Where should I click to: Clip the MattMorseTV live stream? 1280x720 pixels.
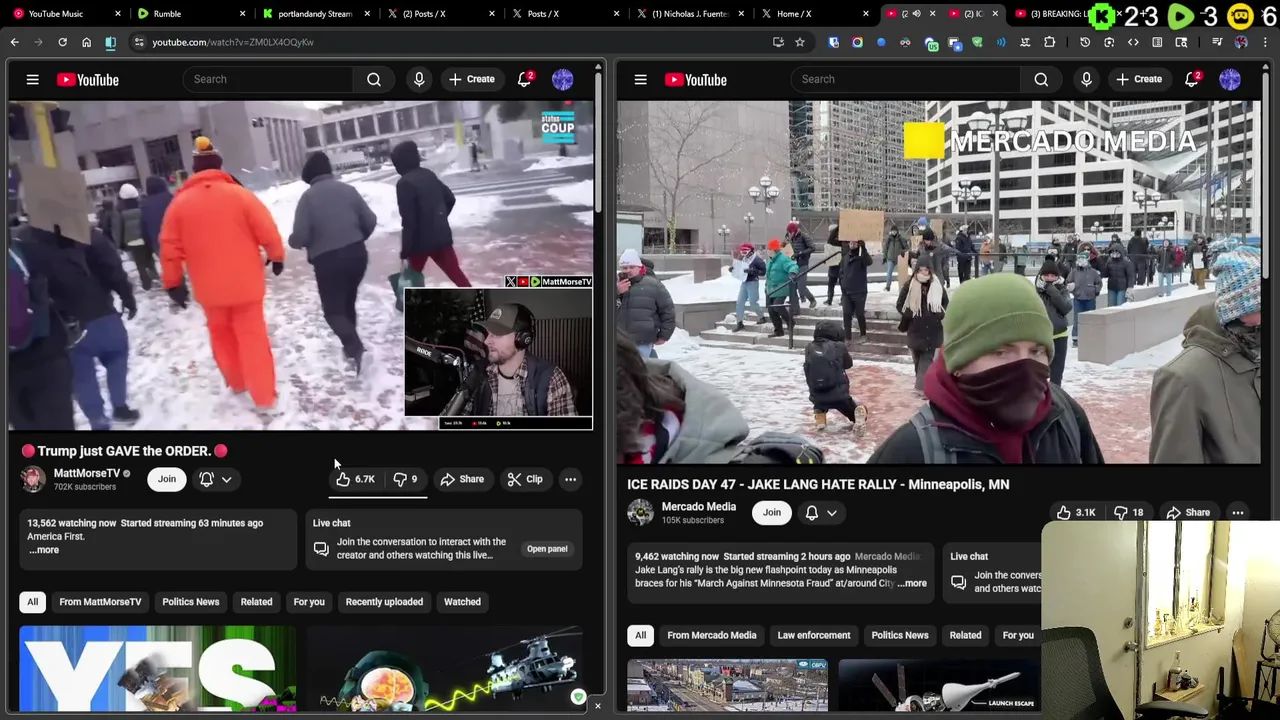click(x=525, y=479)
